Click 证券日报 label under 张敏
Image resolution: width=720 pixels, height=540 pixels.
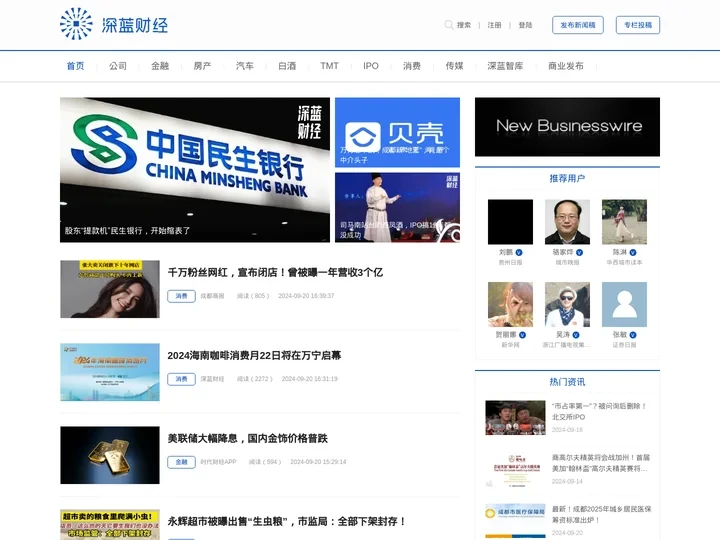click(x=624, y=345)
